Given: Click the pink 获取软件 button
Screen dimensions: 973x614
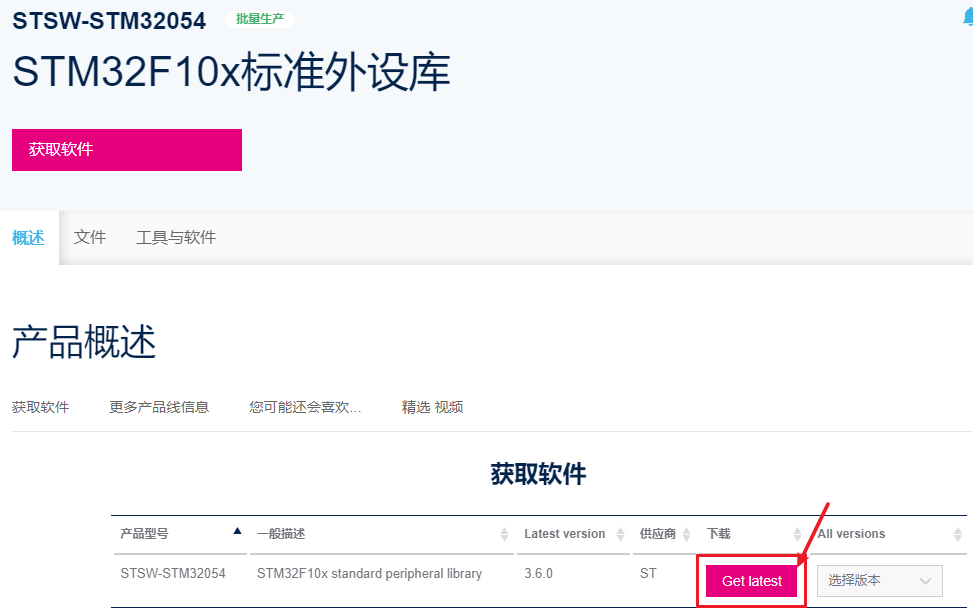Looking at the screenshot, I should tap(127, 150).
